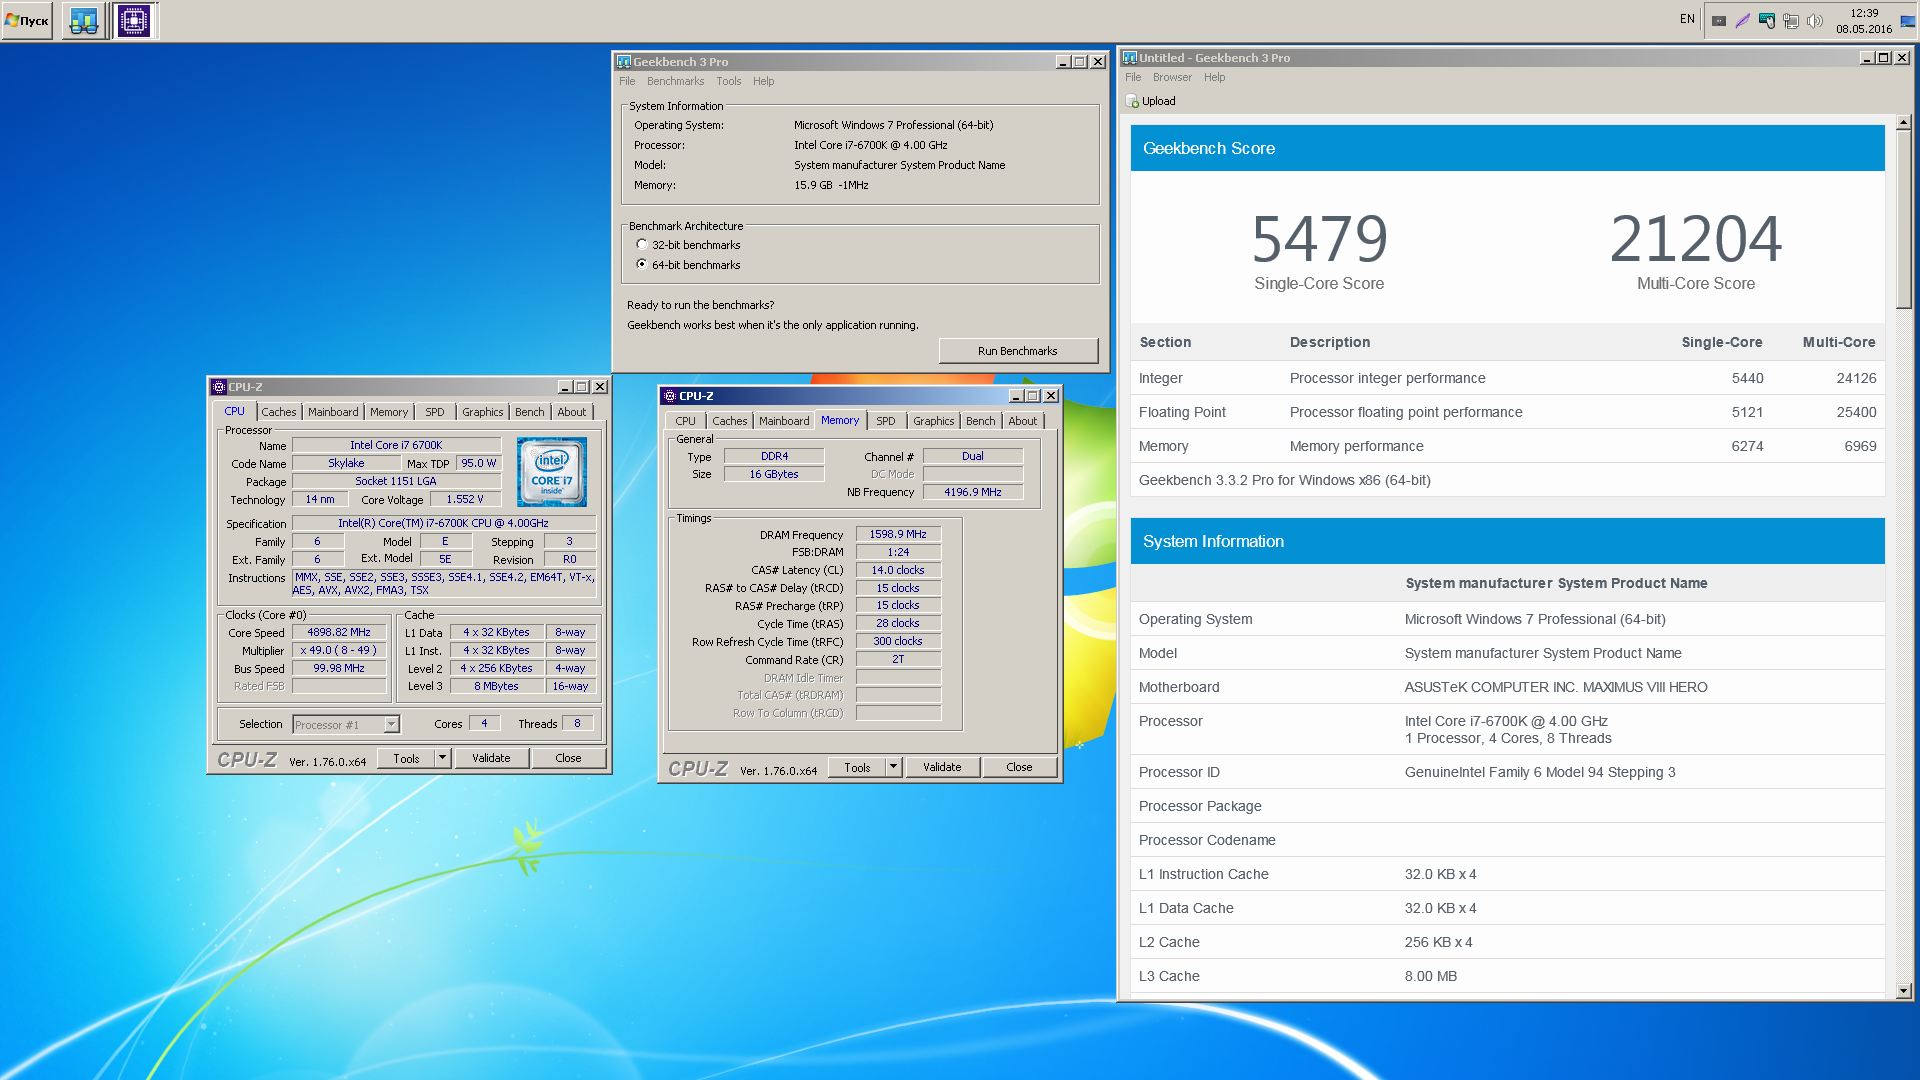Switch to SPD tab in right CPU-Z

886,421
